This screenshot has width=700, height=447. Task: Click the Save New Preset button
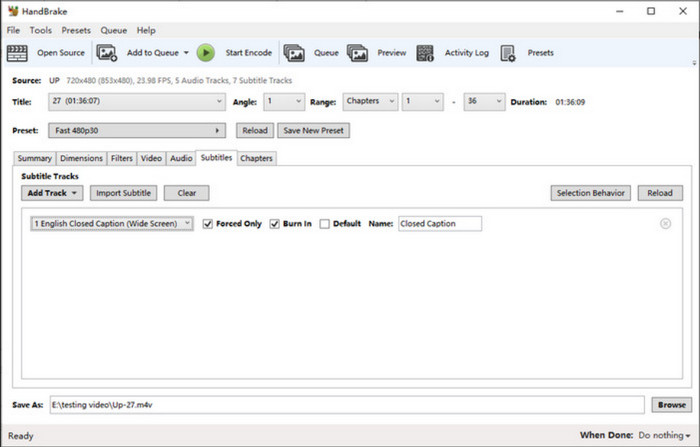point(313,130)
